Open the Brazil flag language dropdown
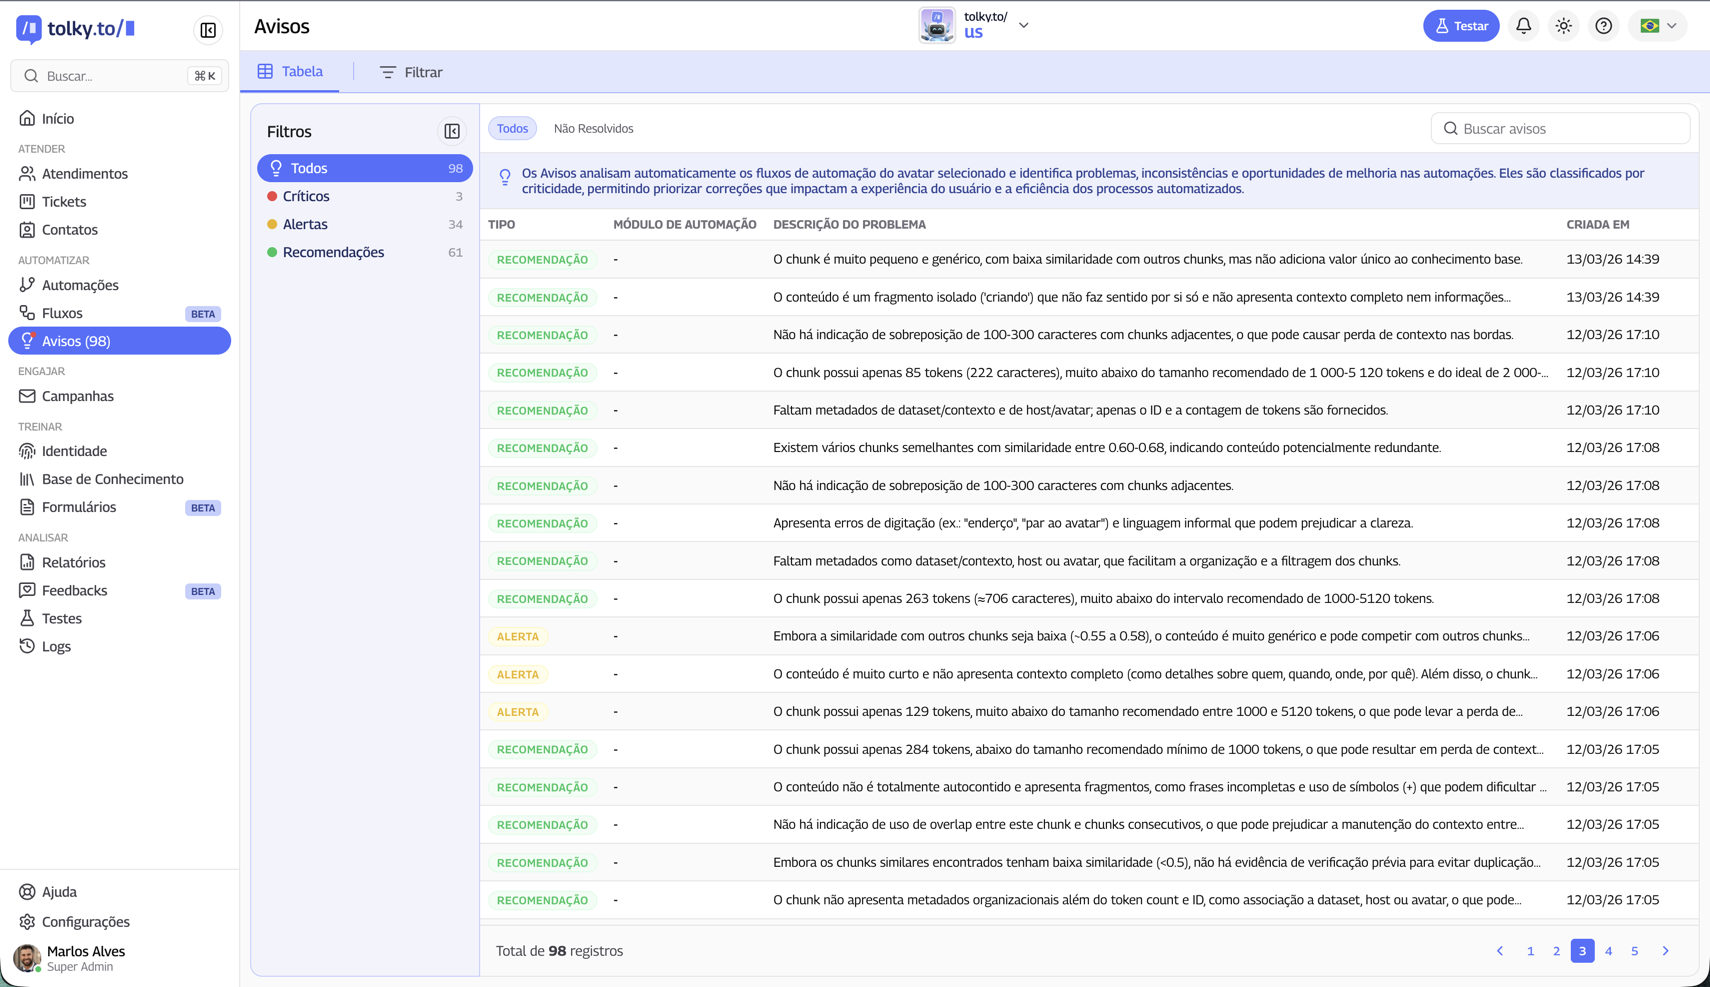 coord(1658,26)
